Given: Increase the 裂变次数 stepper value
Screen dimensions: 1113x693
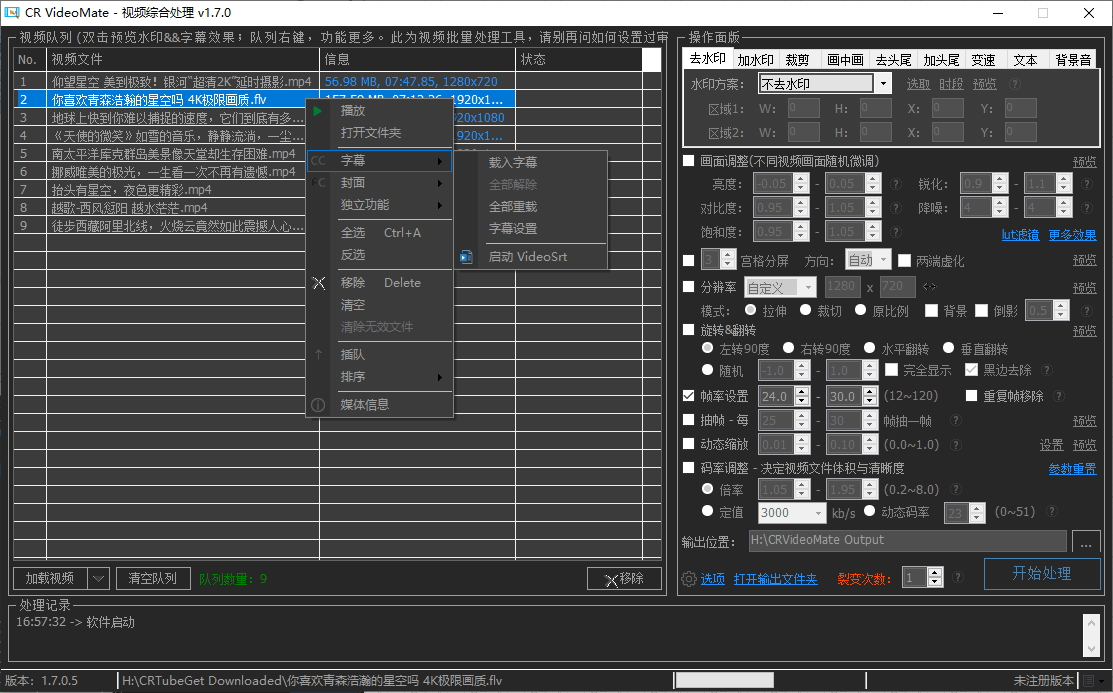Looking at the screenshot, I should click(x=935, y=573).
